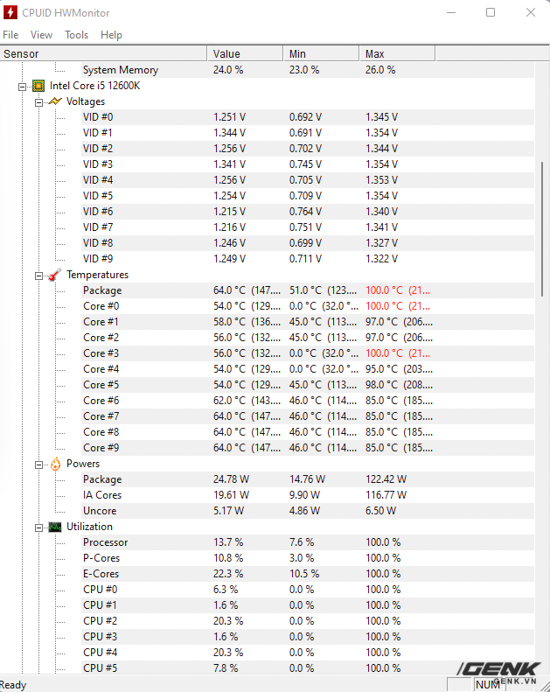Click the Voltages zigzag icon
The height and width of the screenshot is (692, 550).
point(55,102)
